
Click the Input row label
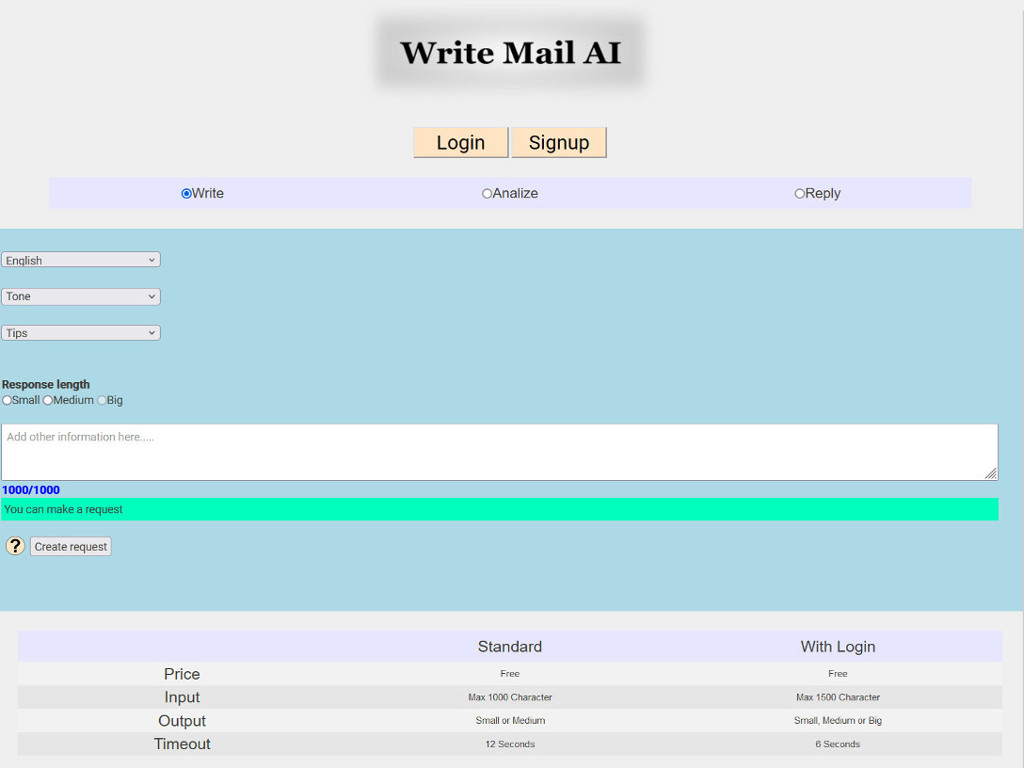182,697
